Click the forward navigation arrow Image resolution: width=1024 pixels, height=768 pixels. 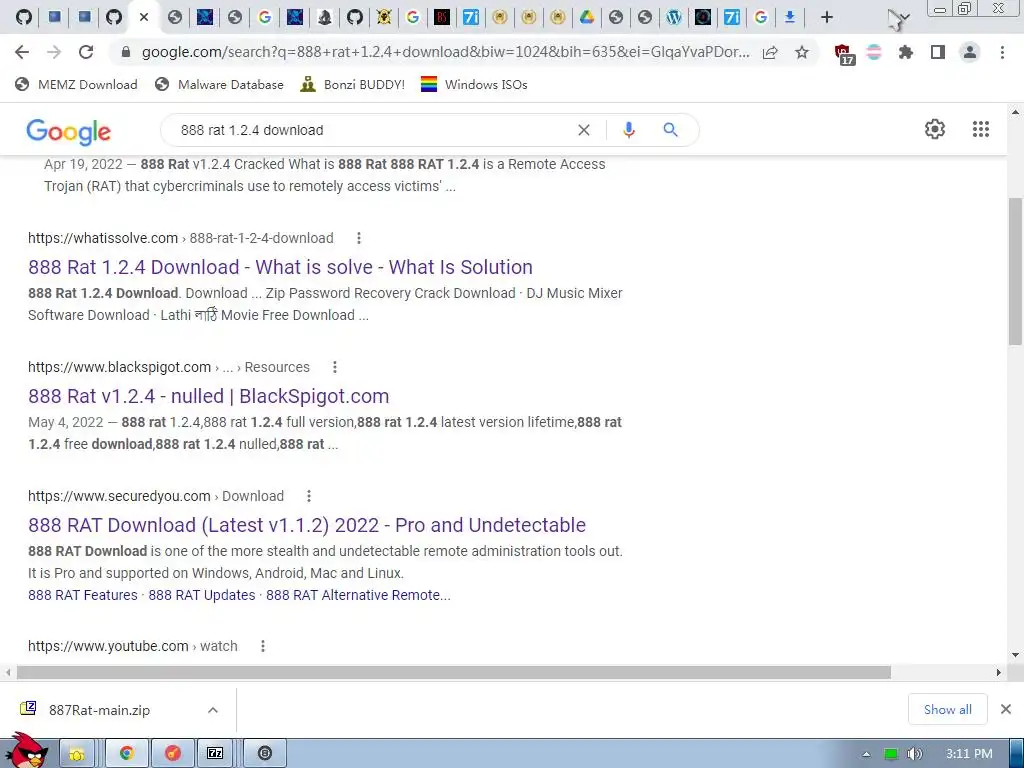[54, 52]
